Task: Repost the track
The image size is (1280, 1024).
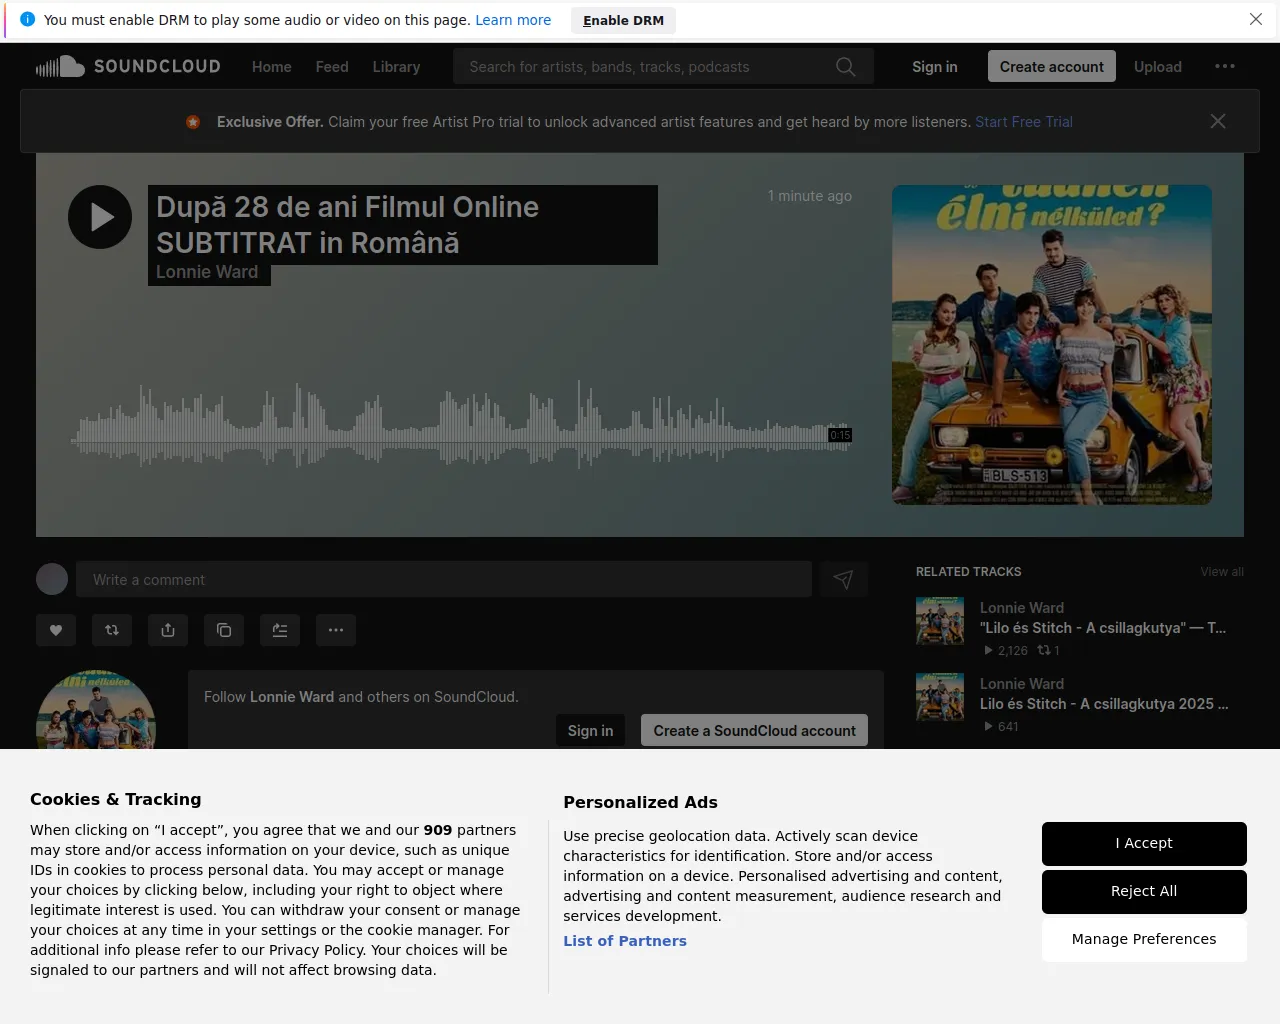Action: (x=112, y=630)
